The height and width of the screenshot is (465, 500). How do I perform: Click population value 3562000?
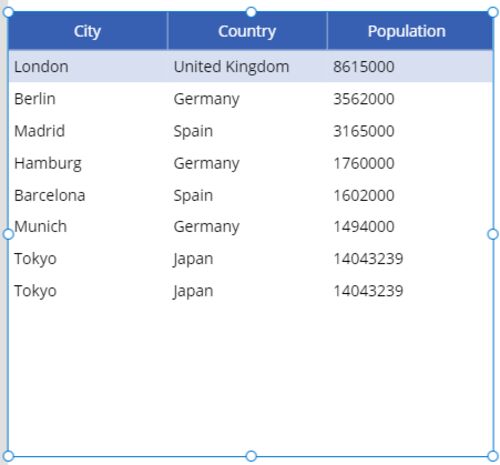tap(364, 99)
